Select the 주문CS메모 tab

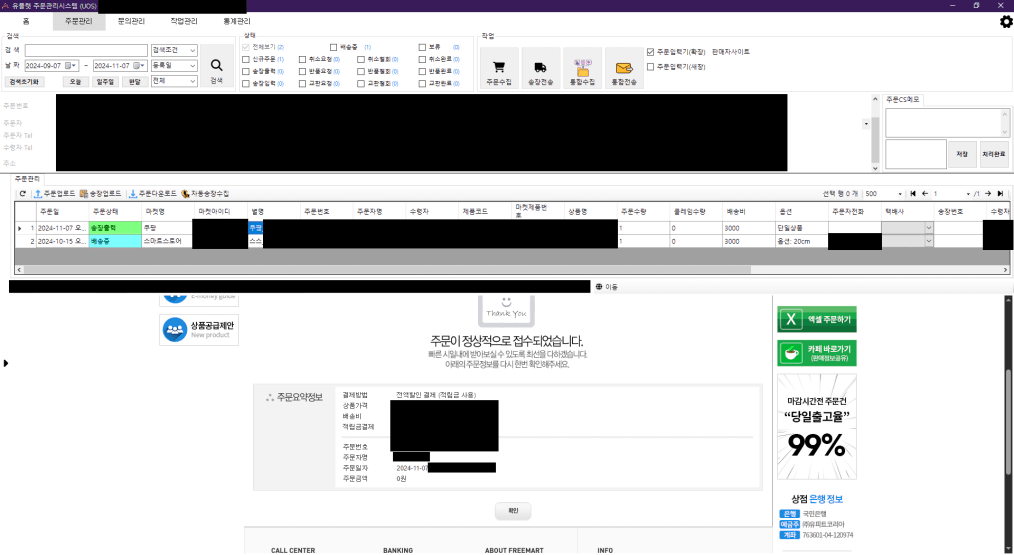[903, 100]
